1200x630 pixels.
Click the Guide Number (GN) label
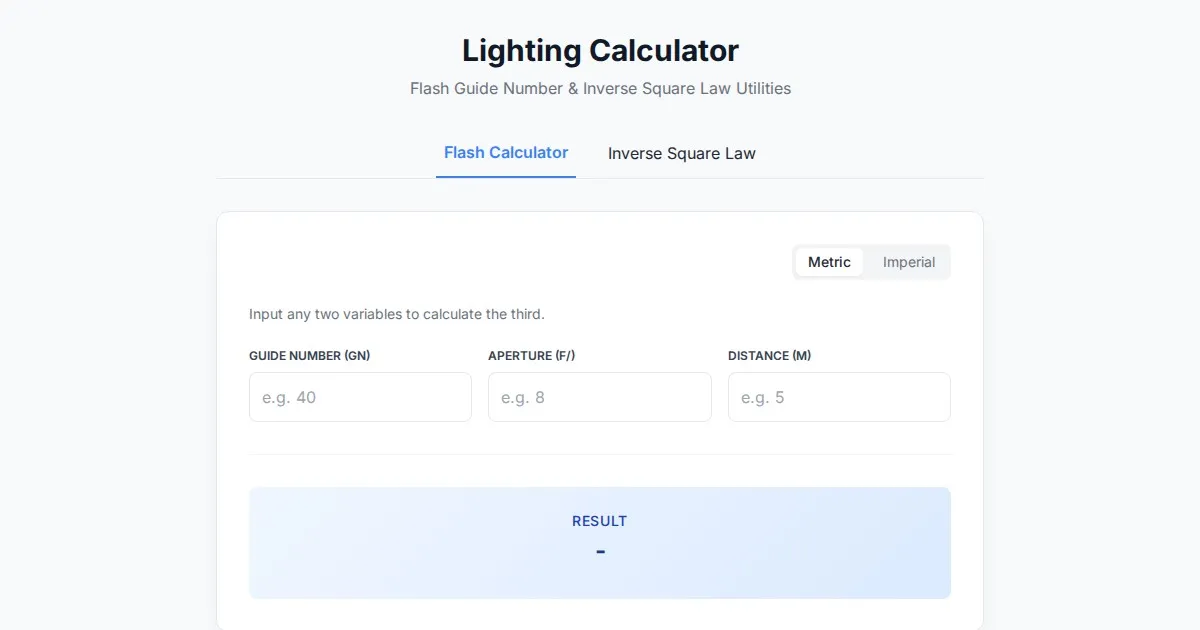tap(310, 356)
